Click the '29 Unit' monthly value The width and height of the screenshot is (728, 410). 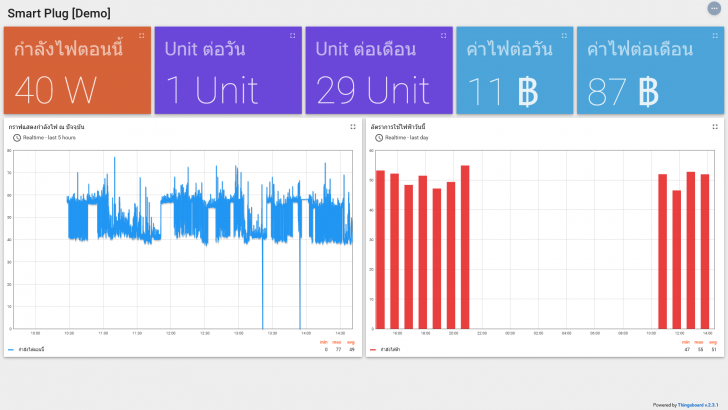(x=373, y=90)
